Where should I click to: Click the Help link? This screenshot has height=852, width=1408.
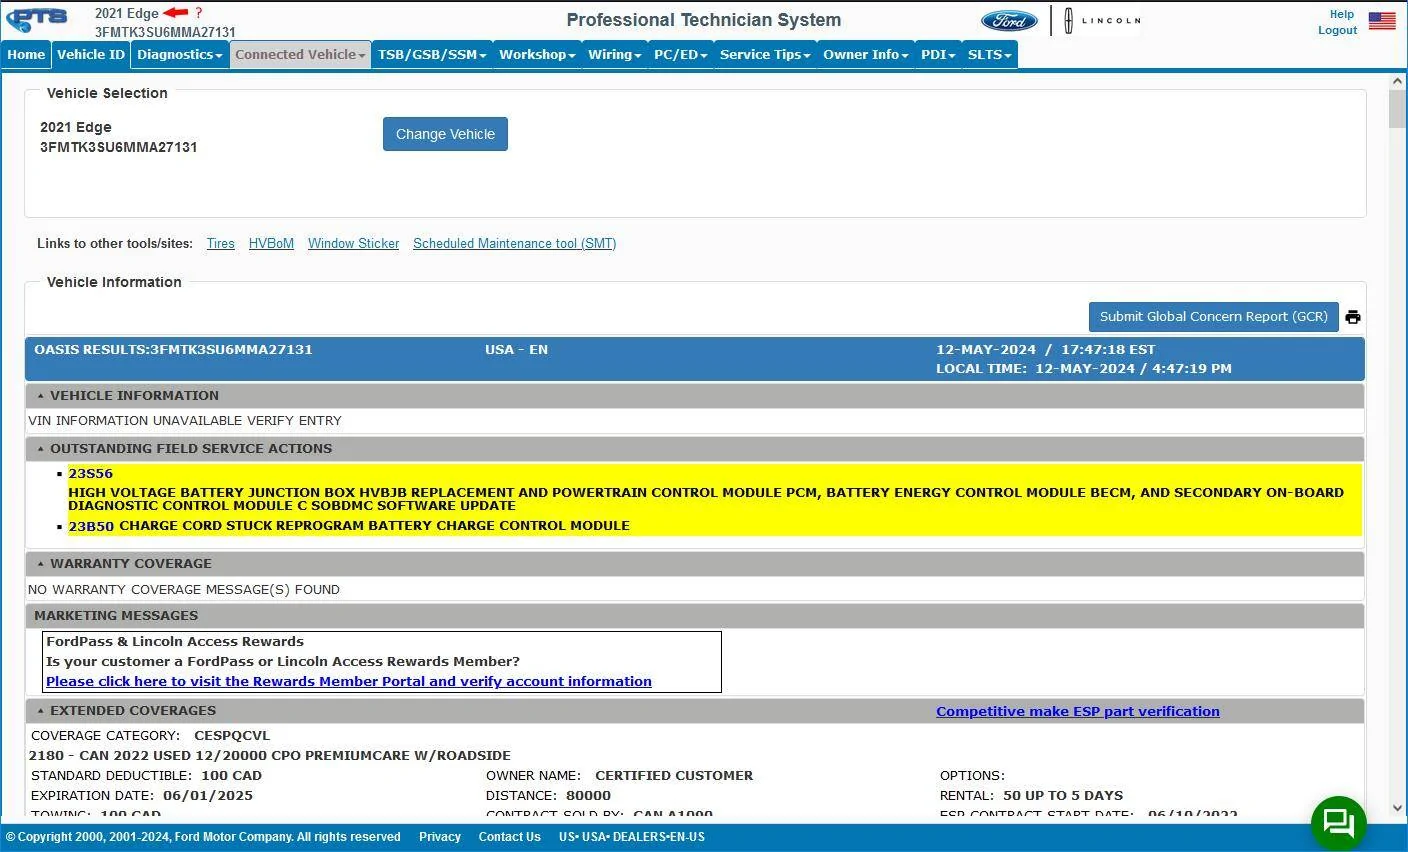(1342, 14)
